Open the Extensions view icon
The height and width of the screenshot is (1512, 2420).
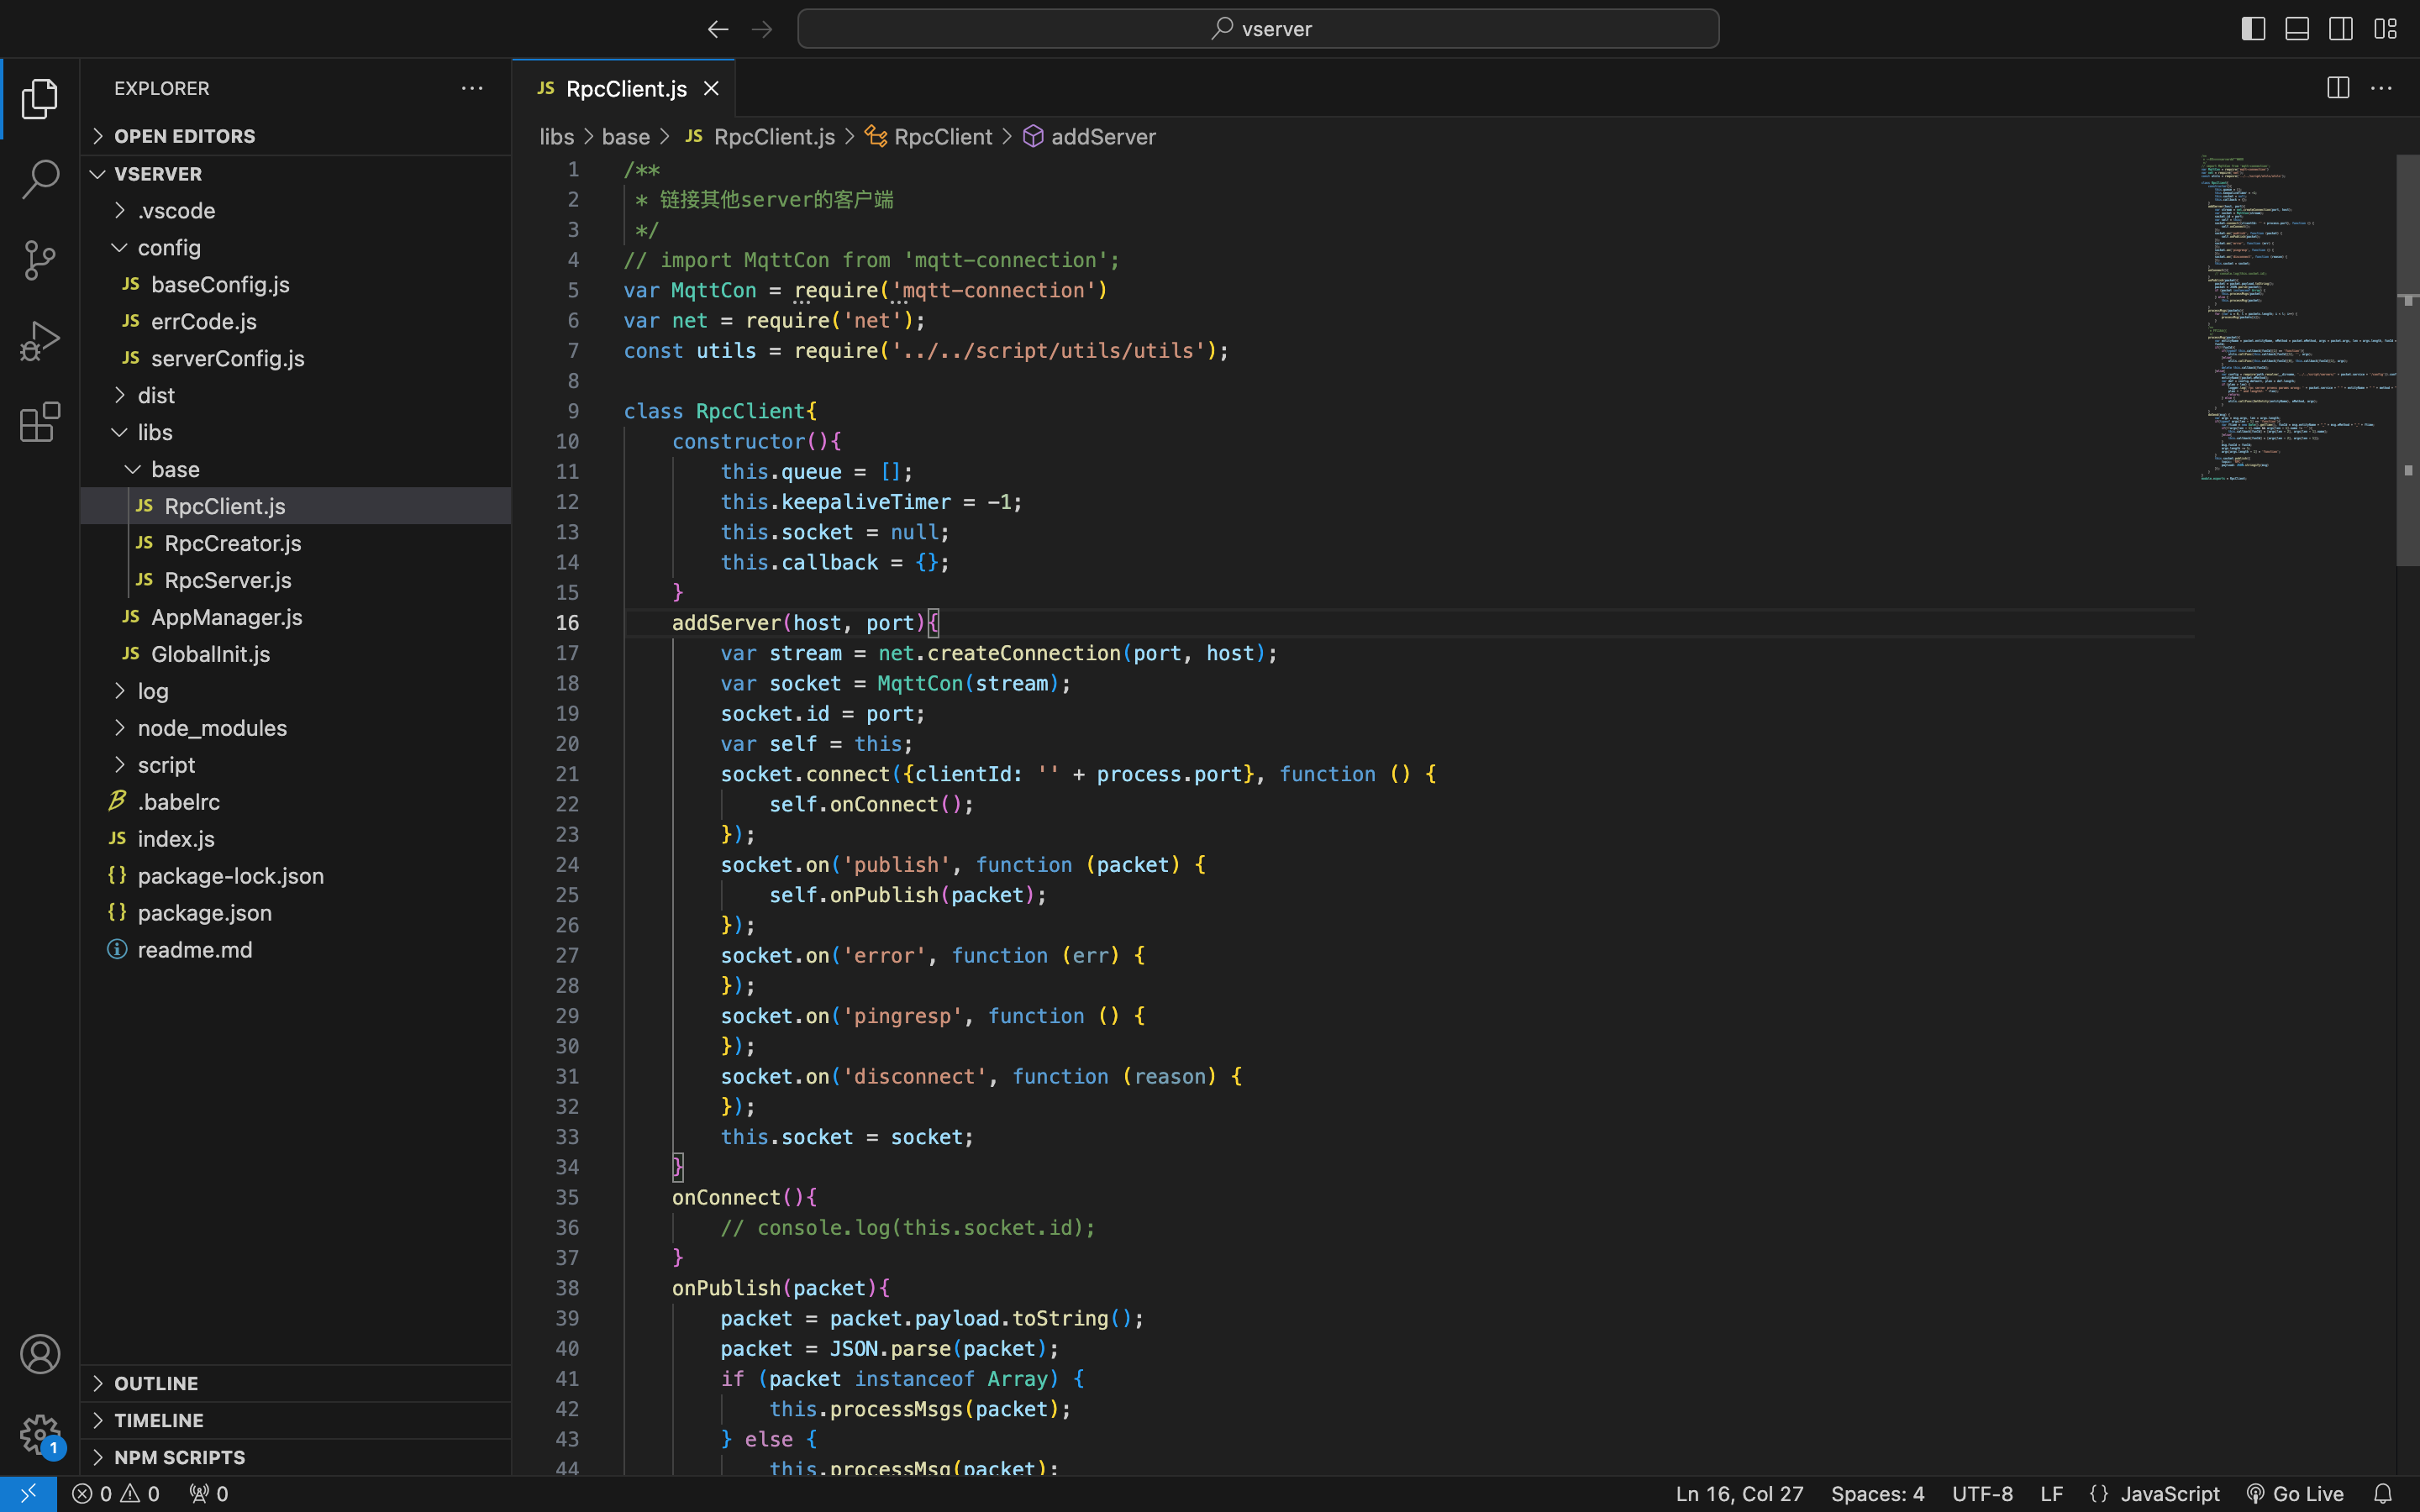pyautogui.click(x=40, y=422)
